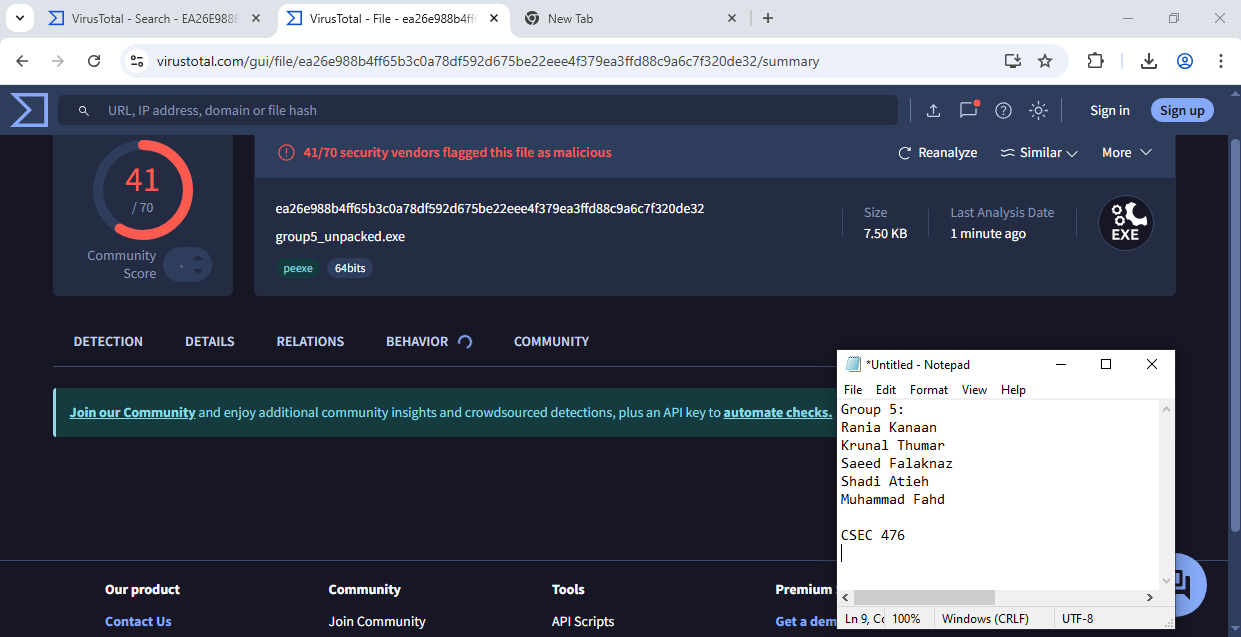Click the browser back arrow
The height and width of the screenshot is (637, 1241).
click(22, 61)
